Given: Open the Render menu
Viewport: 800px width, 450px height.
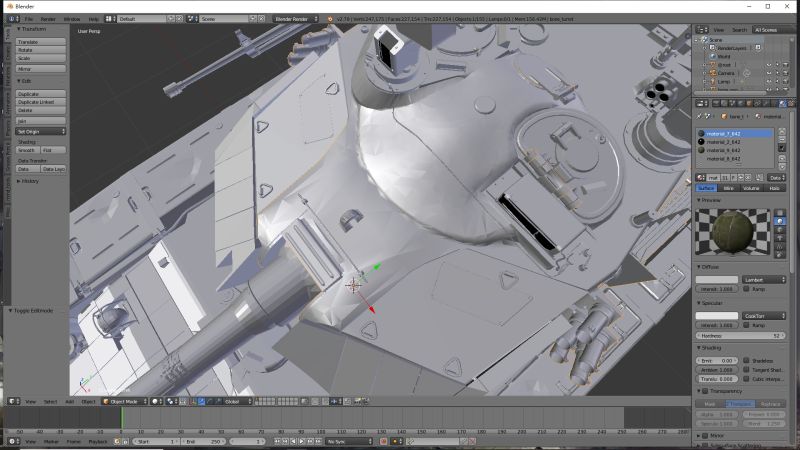Looking at the screenshot, I should [x=48, y=19].
